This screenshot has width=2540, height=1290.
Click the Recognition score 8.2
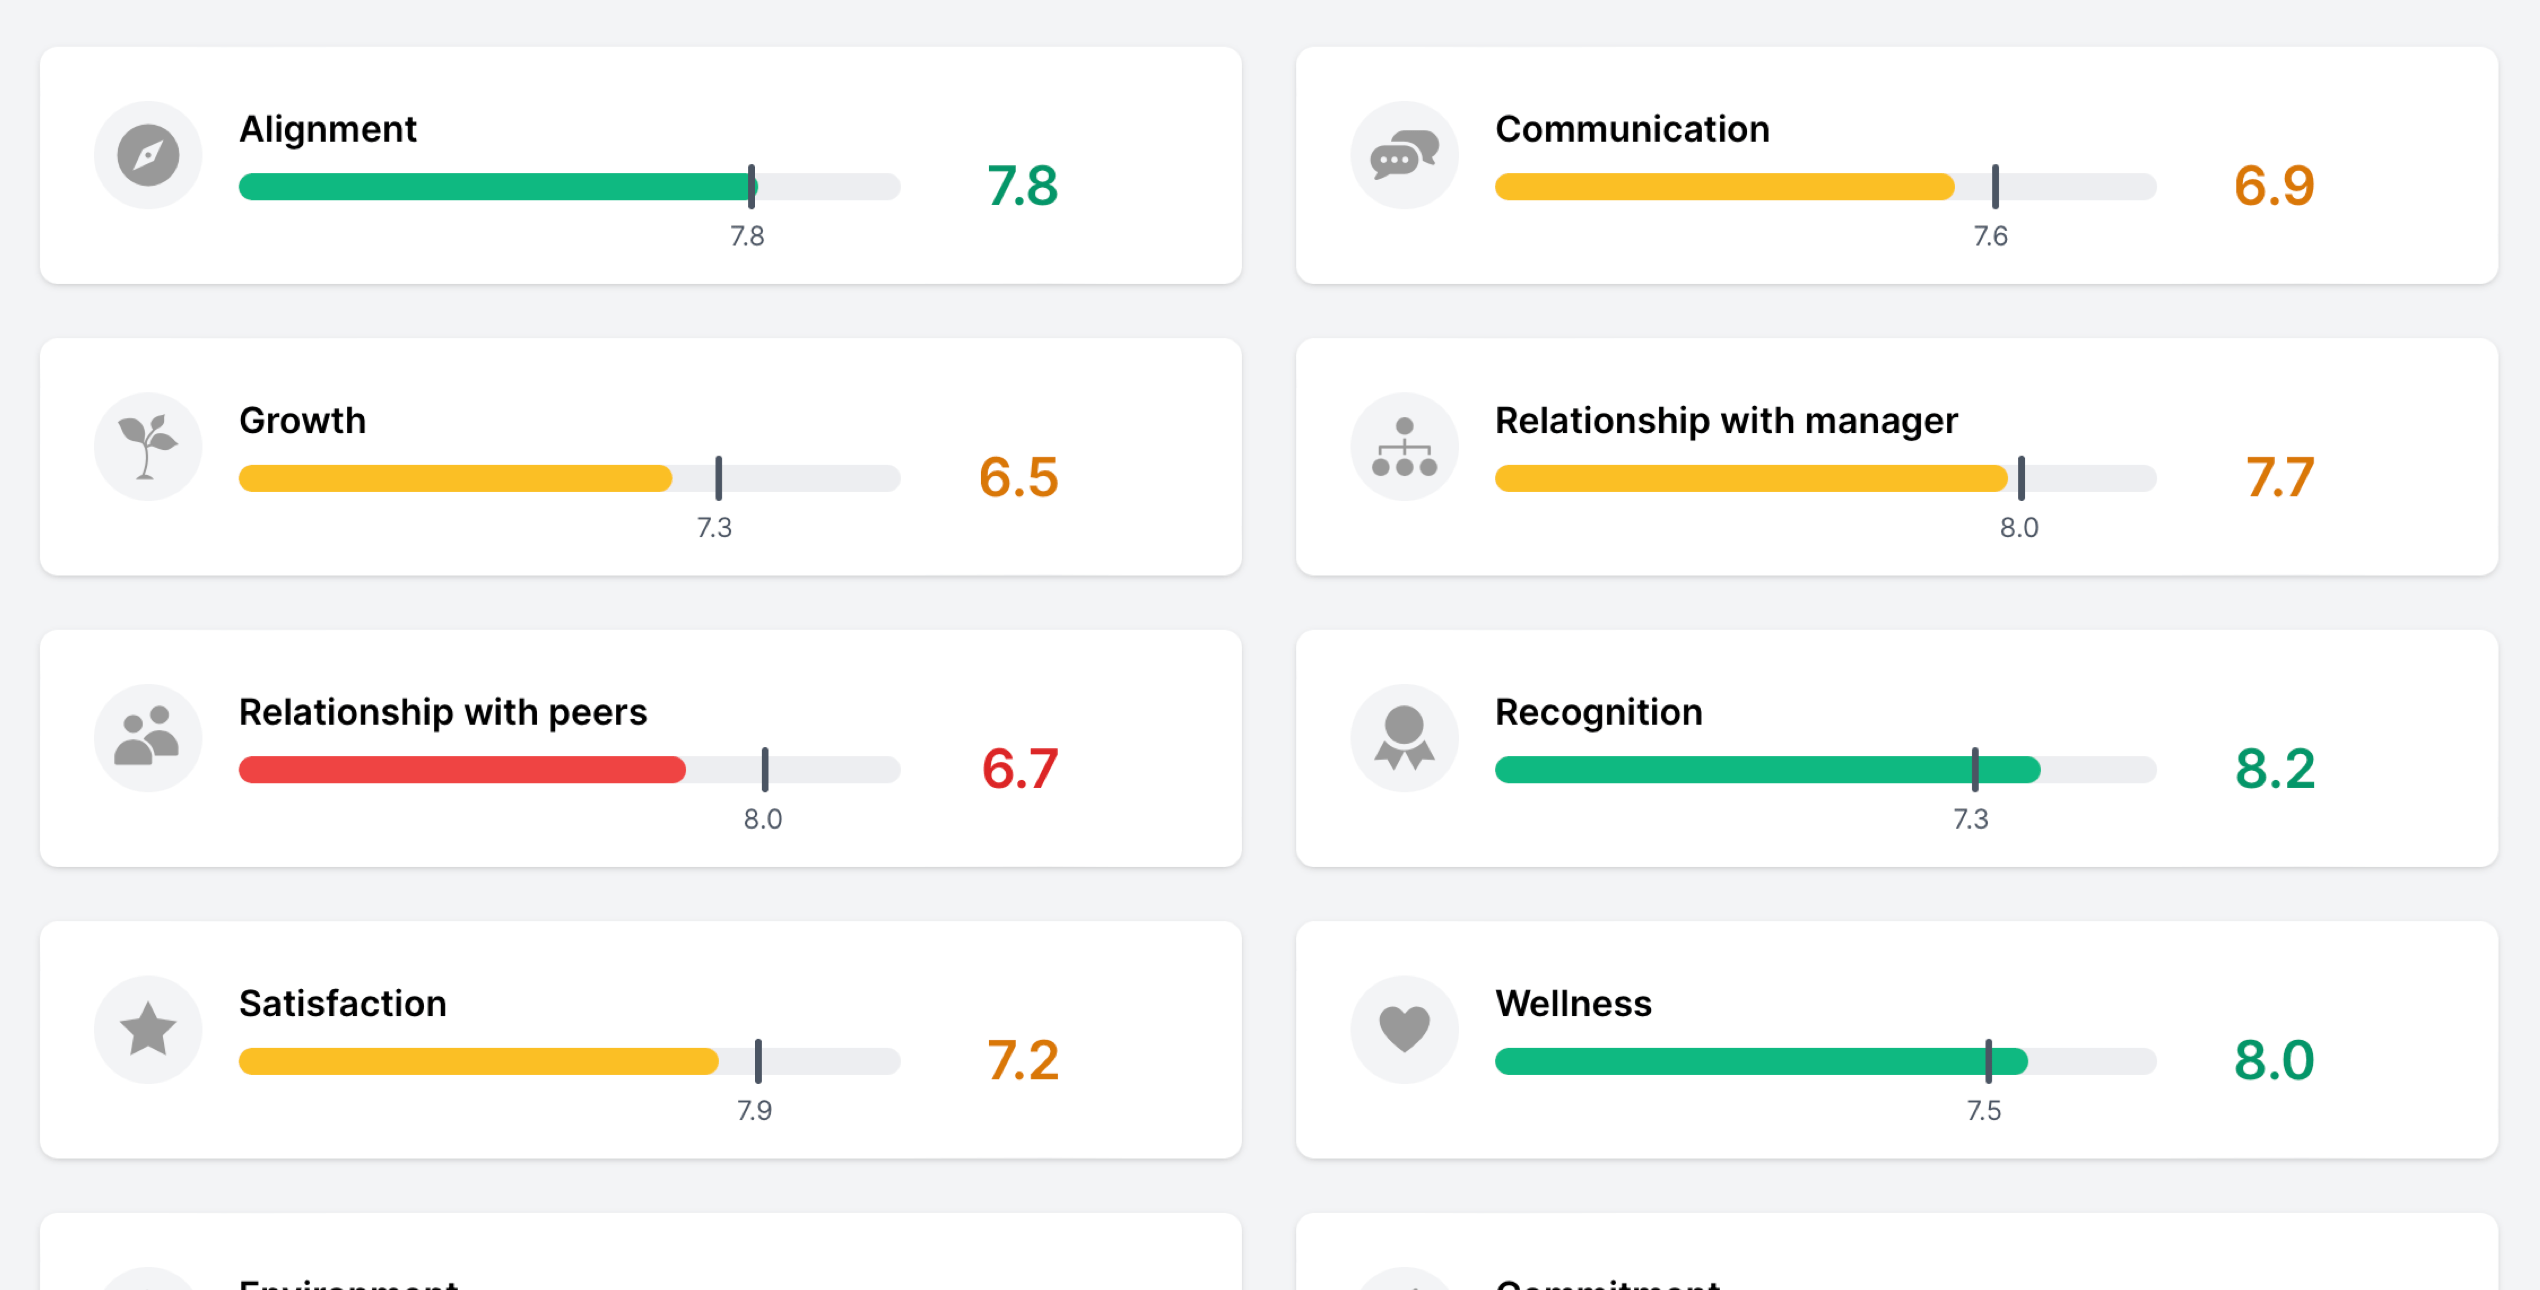click(2274, 769)
